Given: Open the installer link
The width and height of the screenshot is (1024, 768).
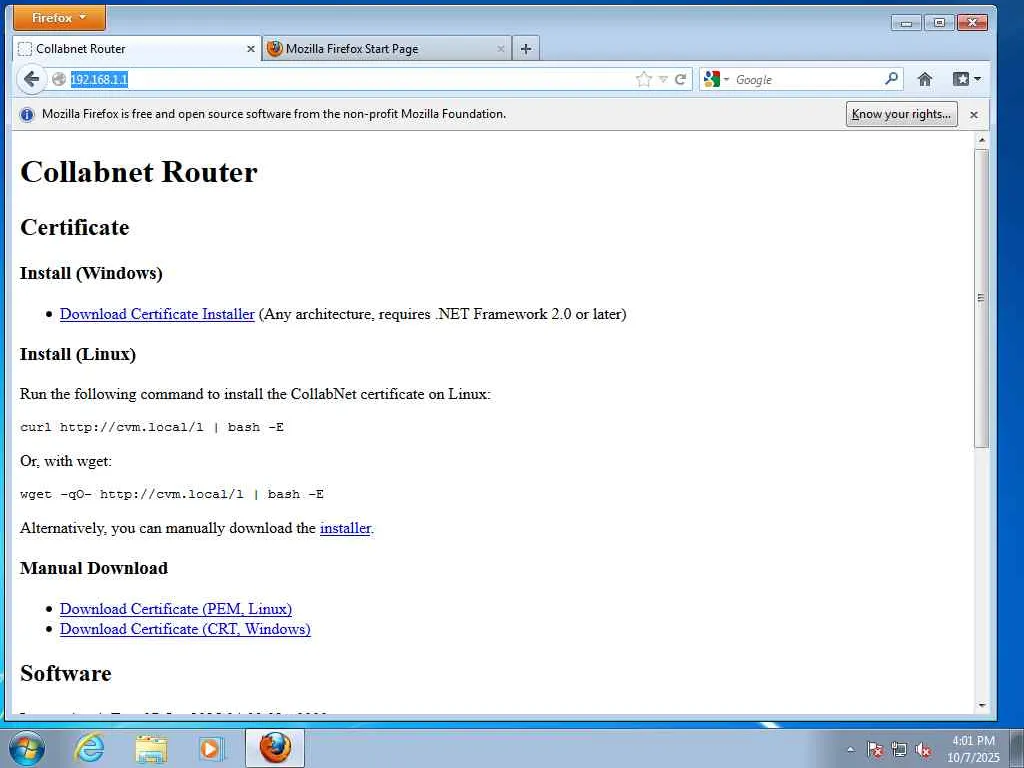Looking at the screenshot, I should click(x=345, y=528).
